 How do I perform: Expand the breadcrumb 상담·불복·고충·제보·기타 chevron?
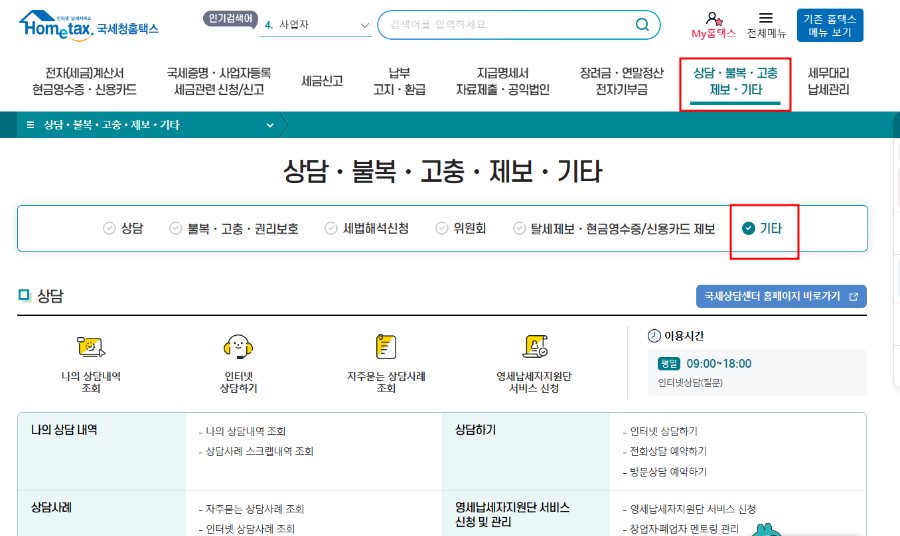(270, 125)
